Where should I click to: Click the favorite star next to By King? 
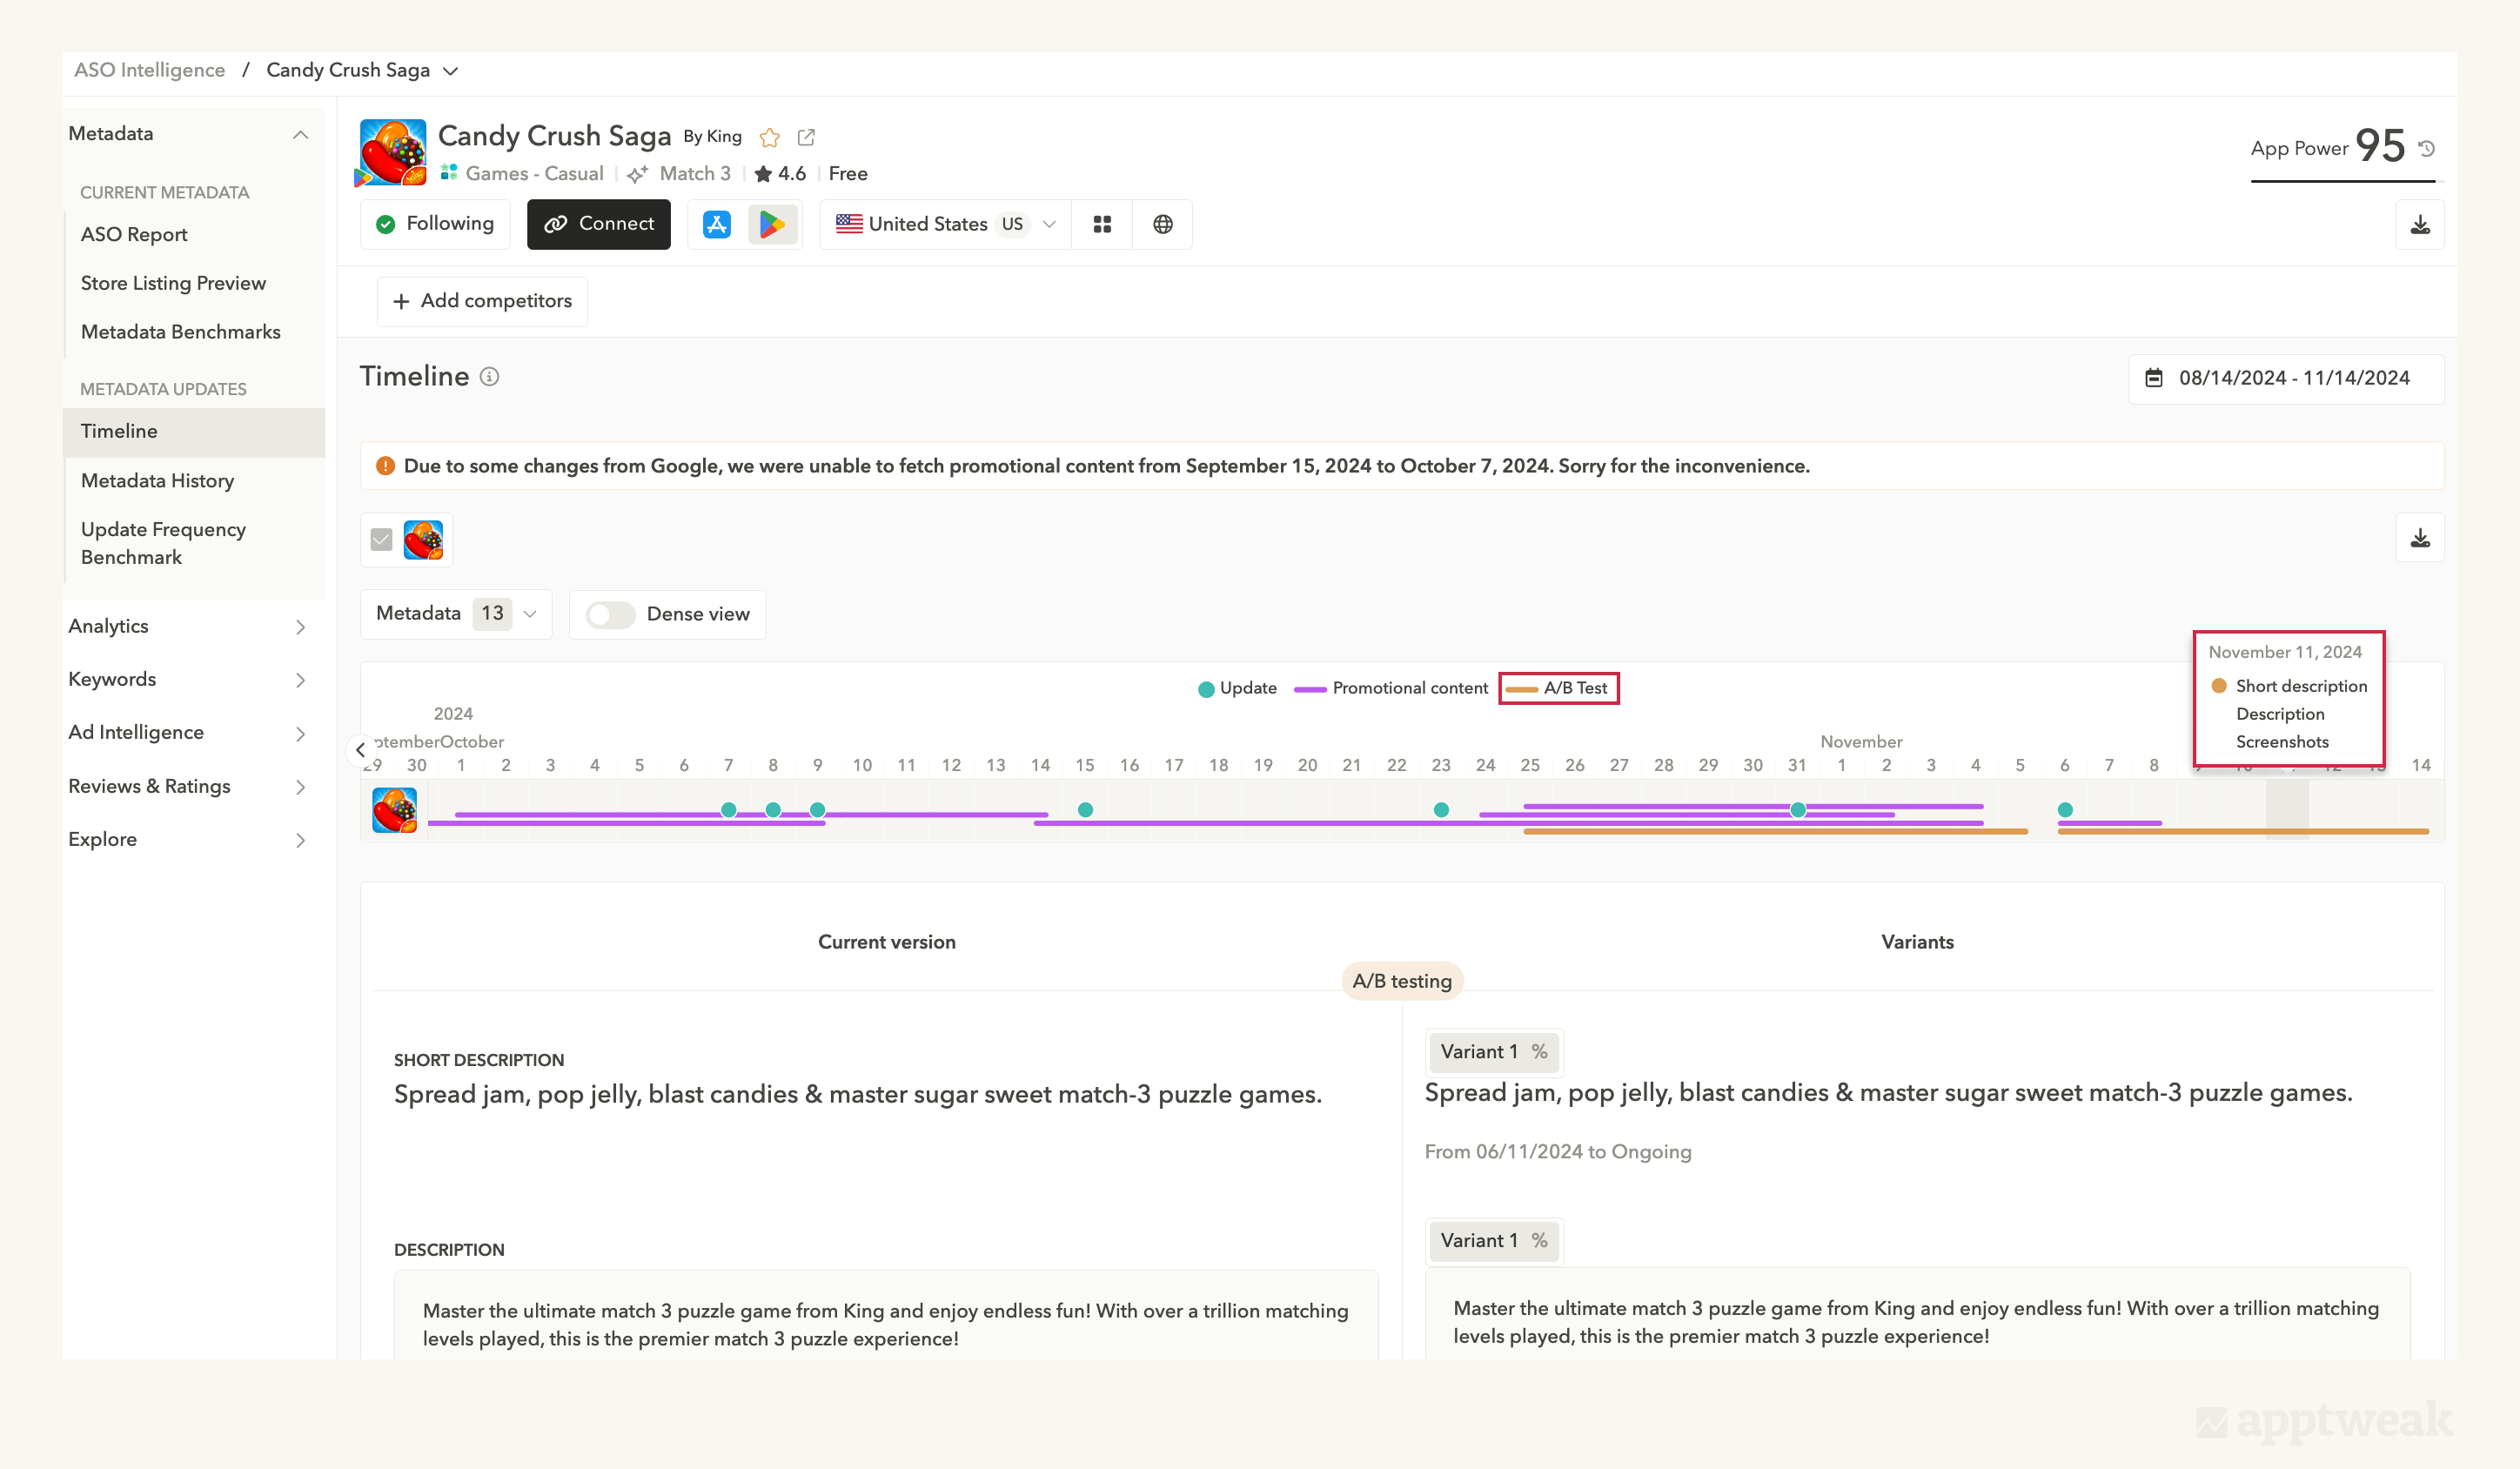(769, 137)
